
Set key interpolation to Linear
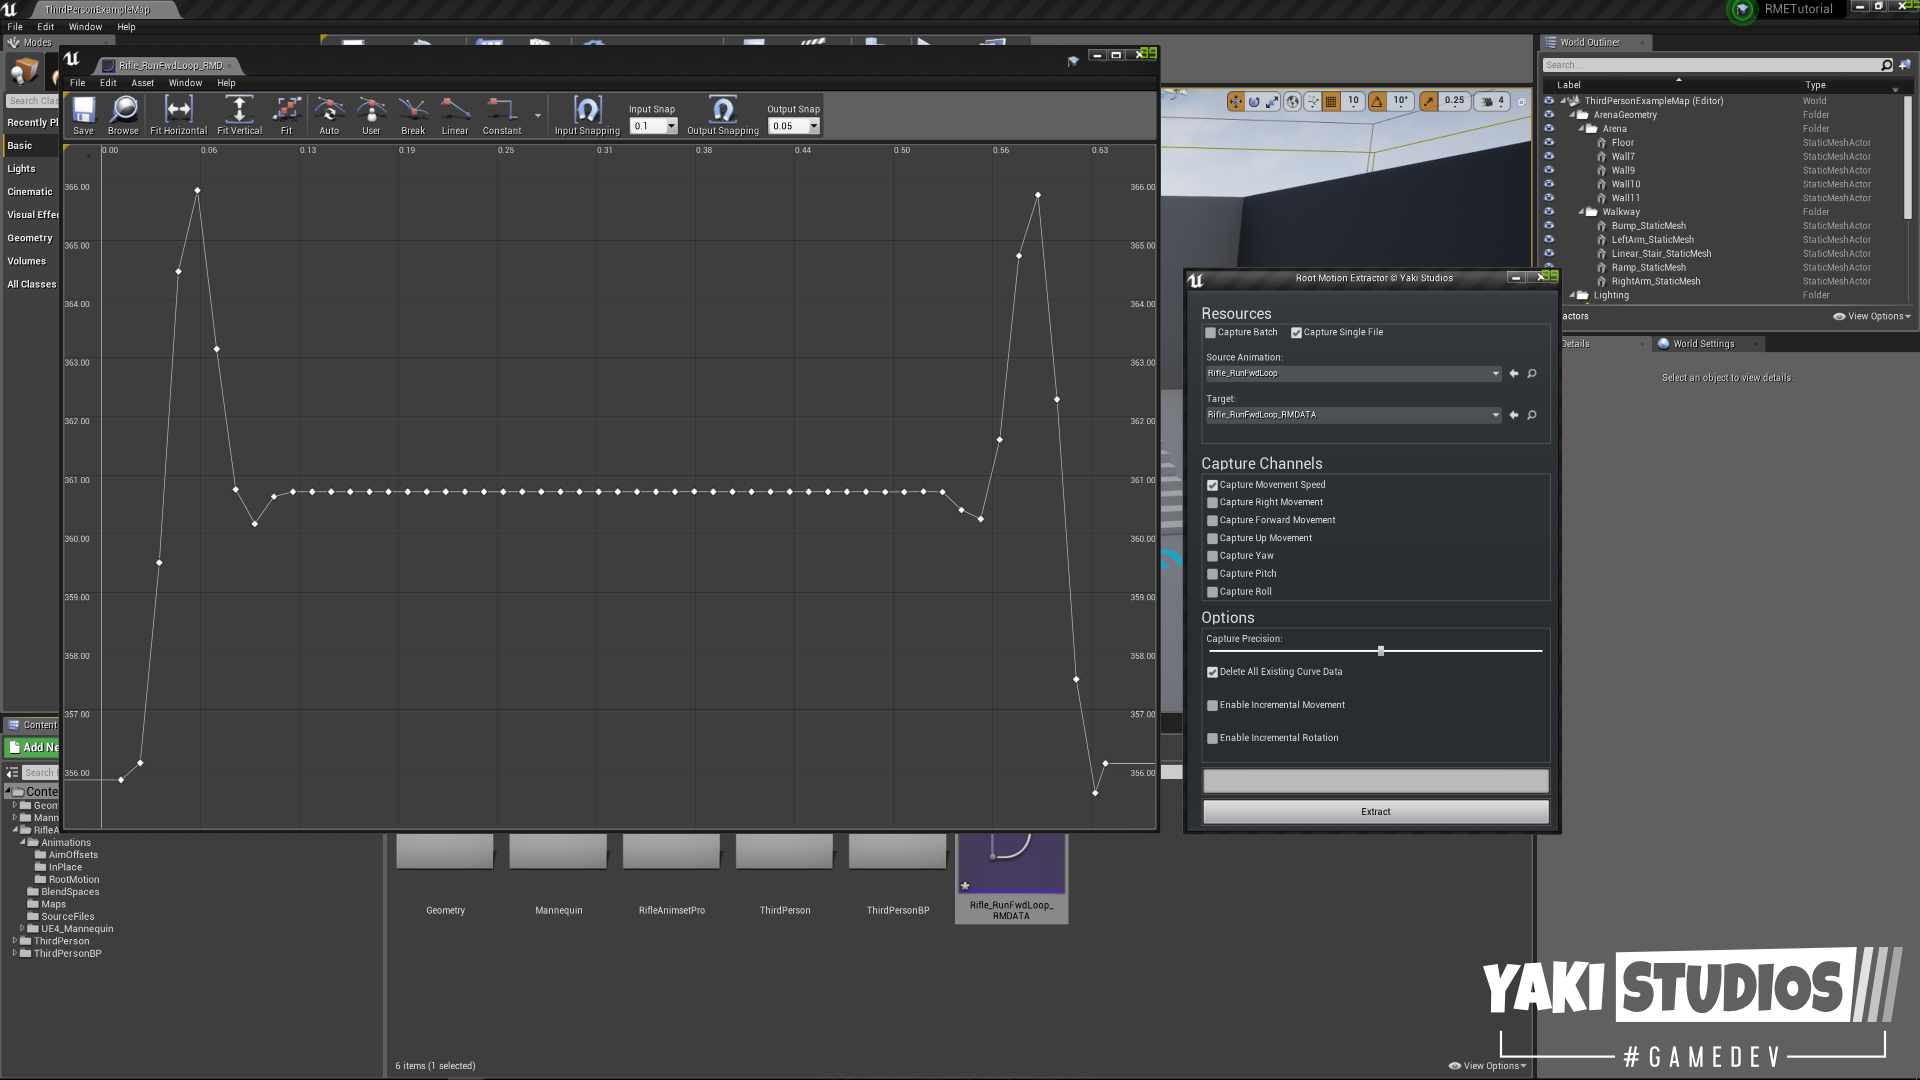click(455, 115)
